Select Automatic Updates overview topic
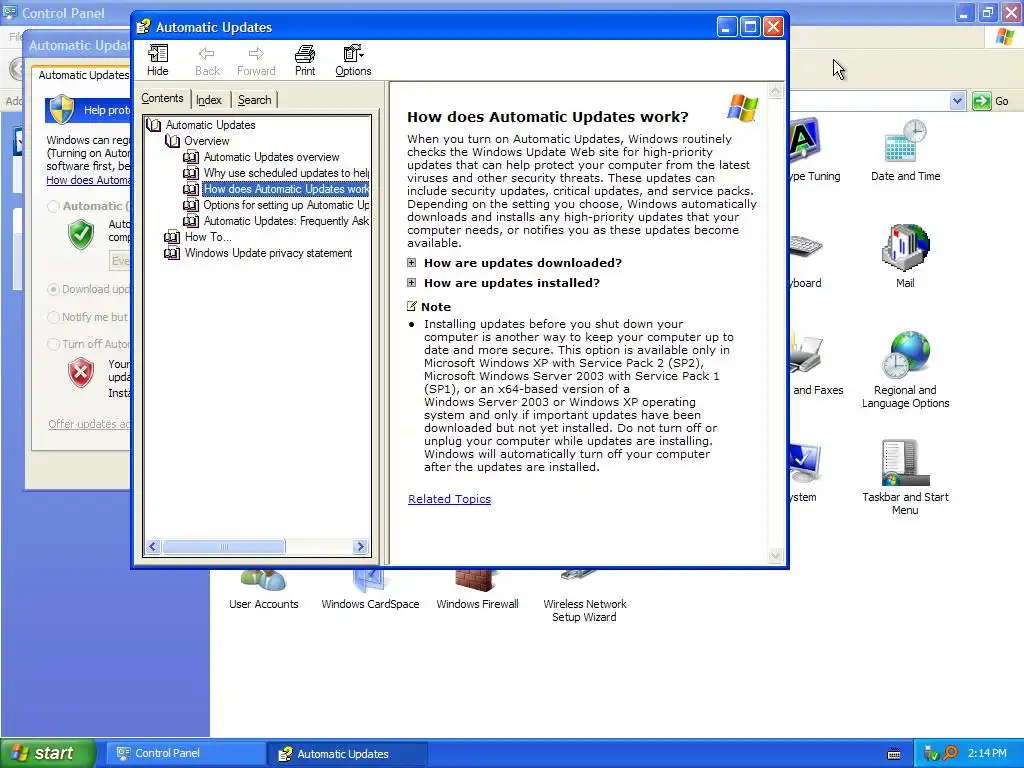The image size is (1024, 768). click(271, 157)
